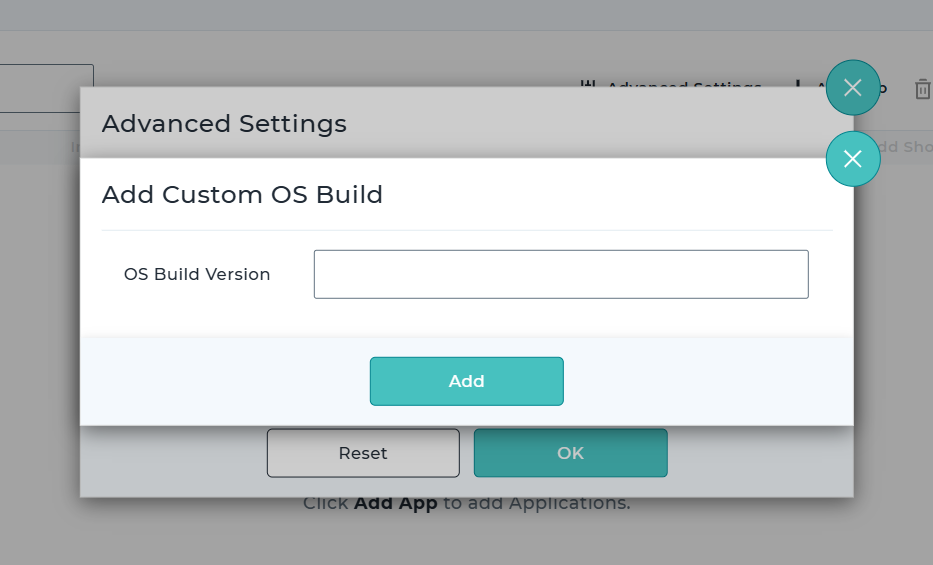Click the sliders icon beside Advanced Settings

(x=589, y=85)
